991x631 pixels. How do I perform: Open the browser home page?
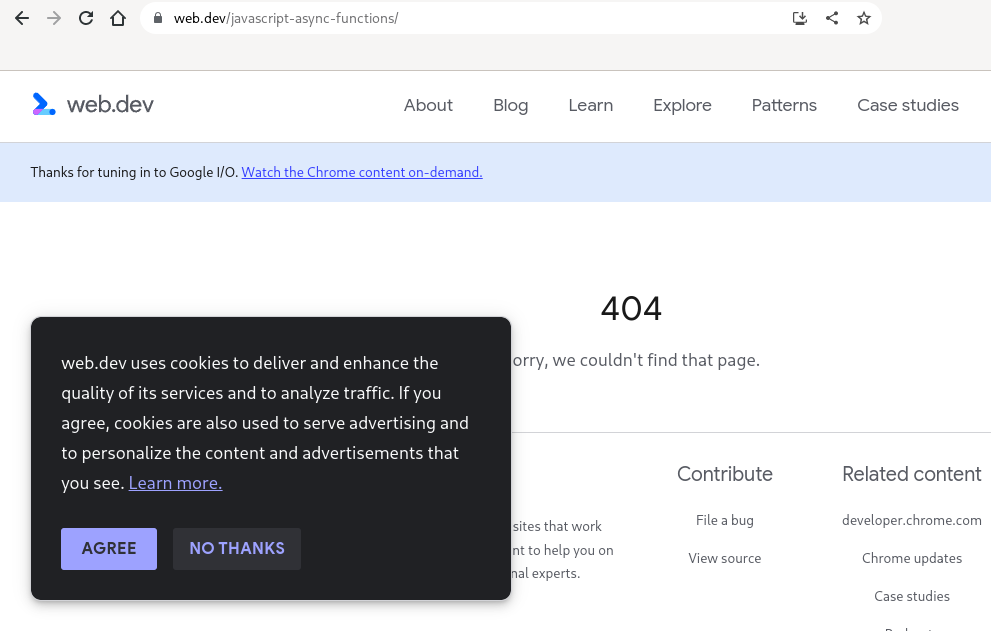[117, 17]
